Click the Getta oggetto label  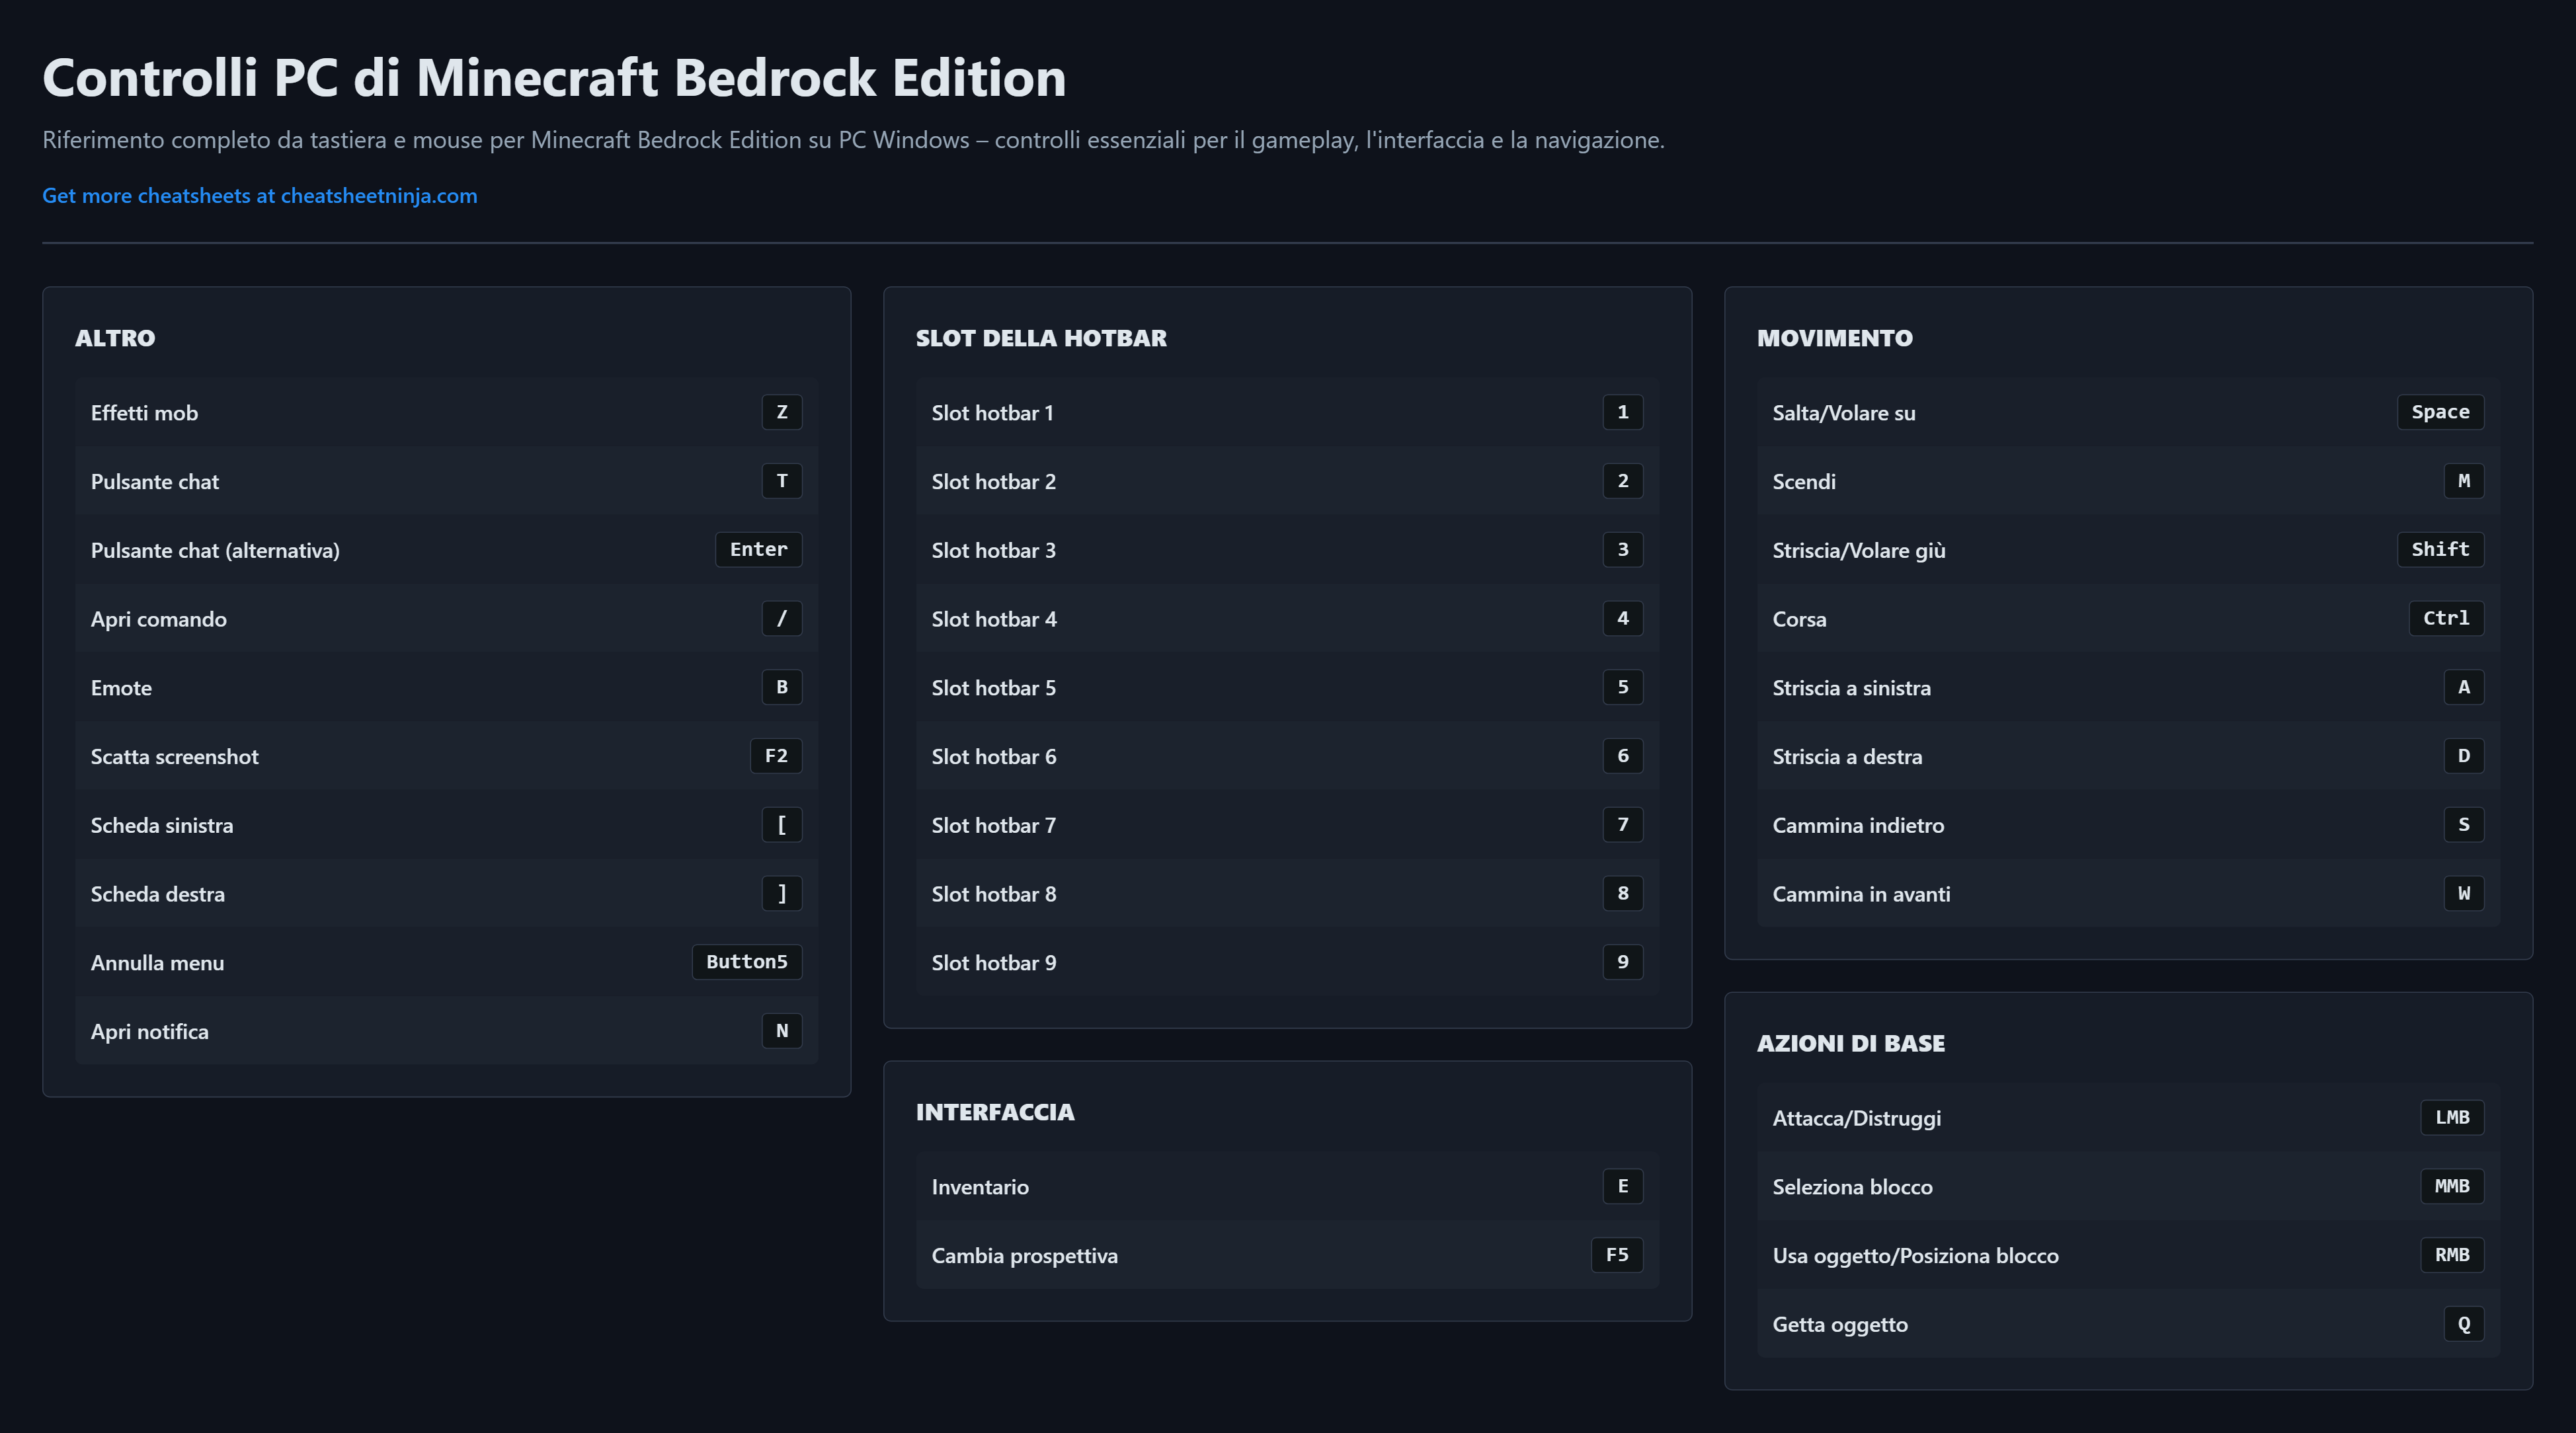coord(1839,1324)
